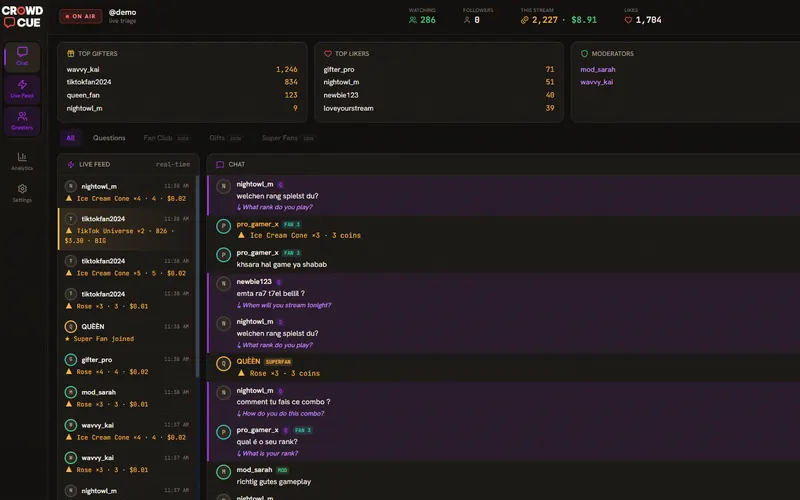Image resolution: width=800 pixels, height=500 pixels.
Task: Select the Questions filter tab
Action: 109,138
